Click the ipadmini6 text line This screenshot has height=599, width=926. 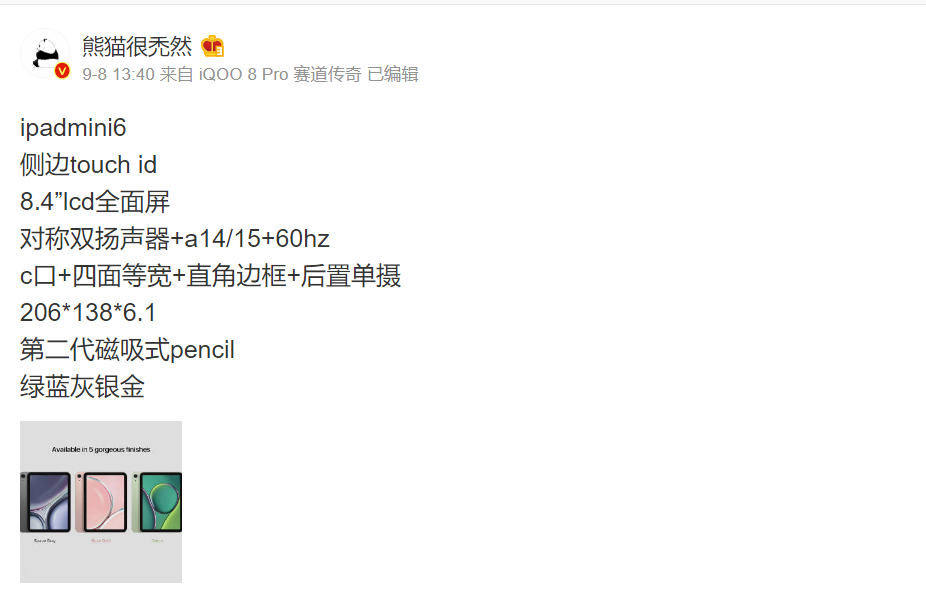73,128
